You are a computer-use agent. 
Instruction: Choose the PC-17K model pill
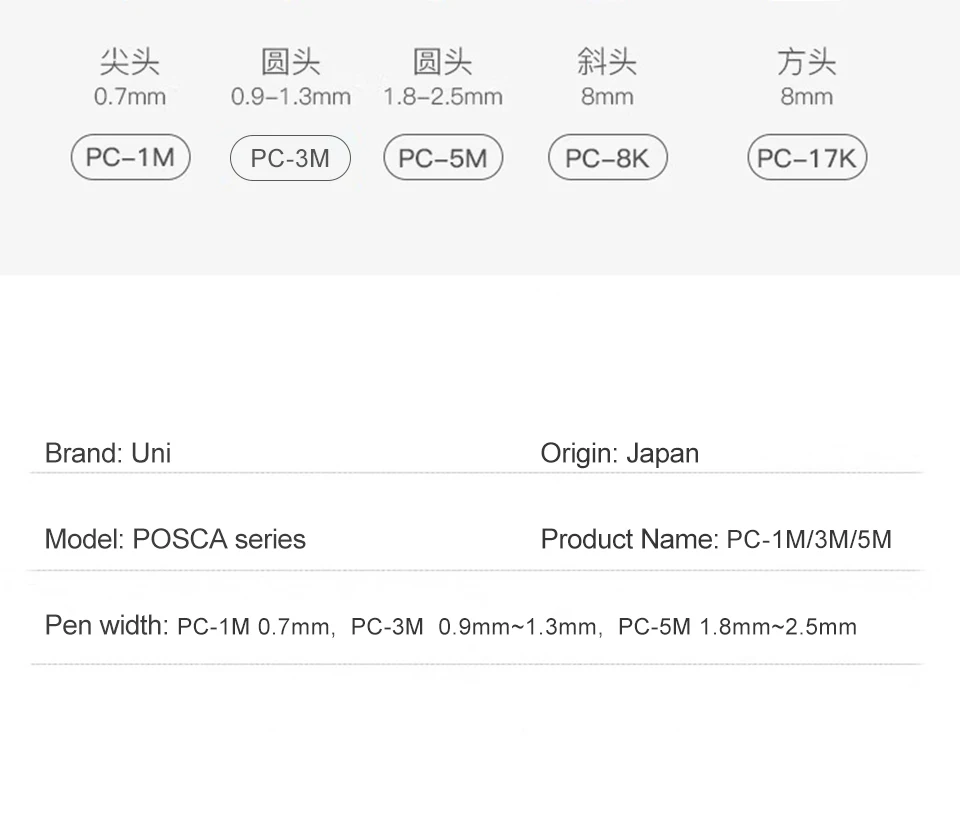807,159
